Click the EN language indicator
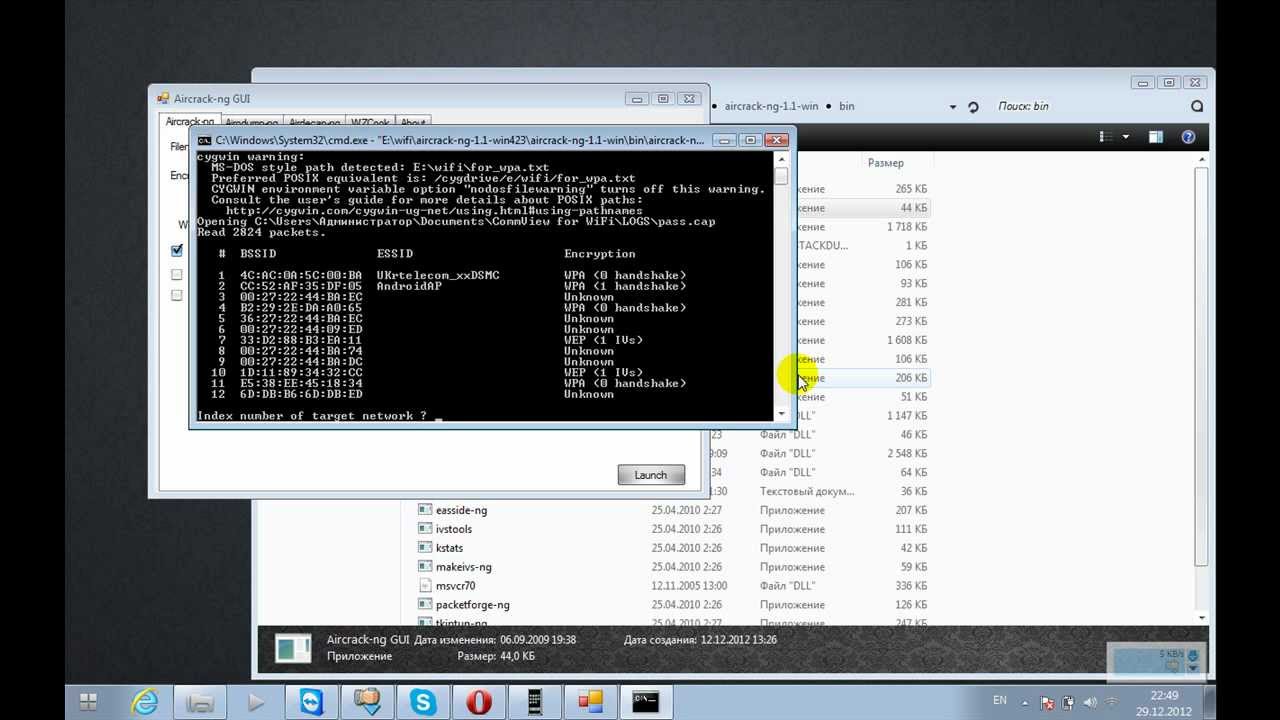The image size is (1280, 720). point(1000,700)
